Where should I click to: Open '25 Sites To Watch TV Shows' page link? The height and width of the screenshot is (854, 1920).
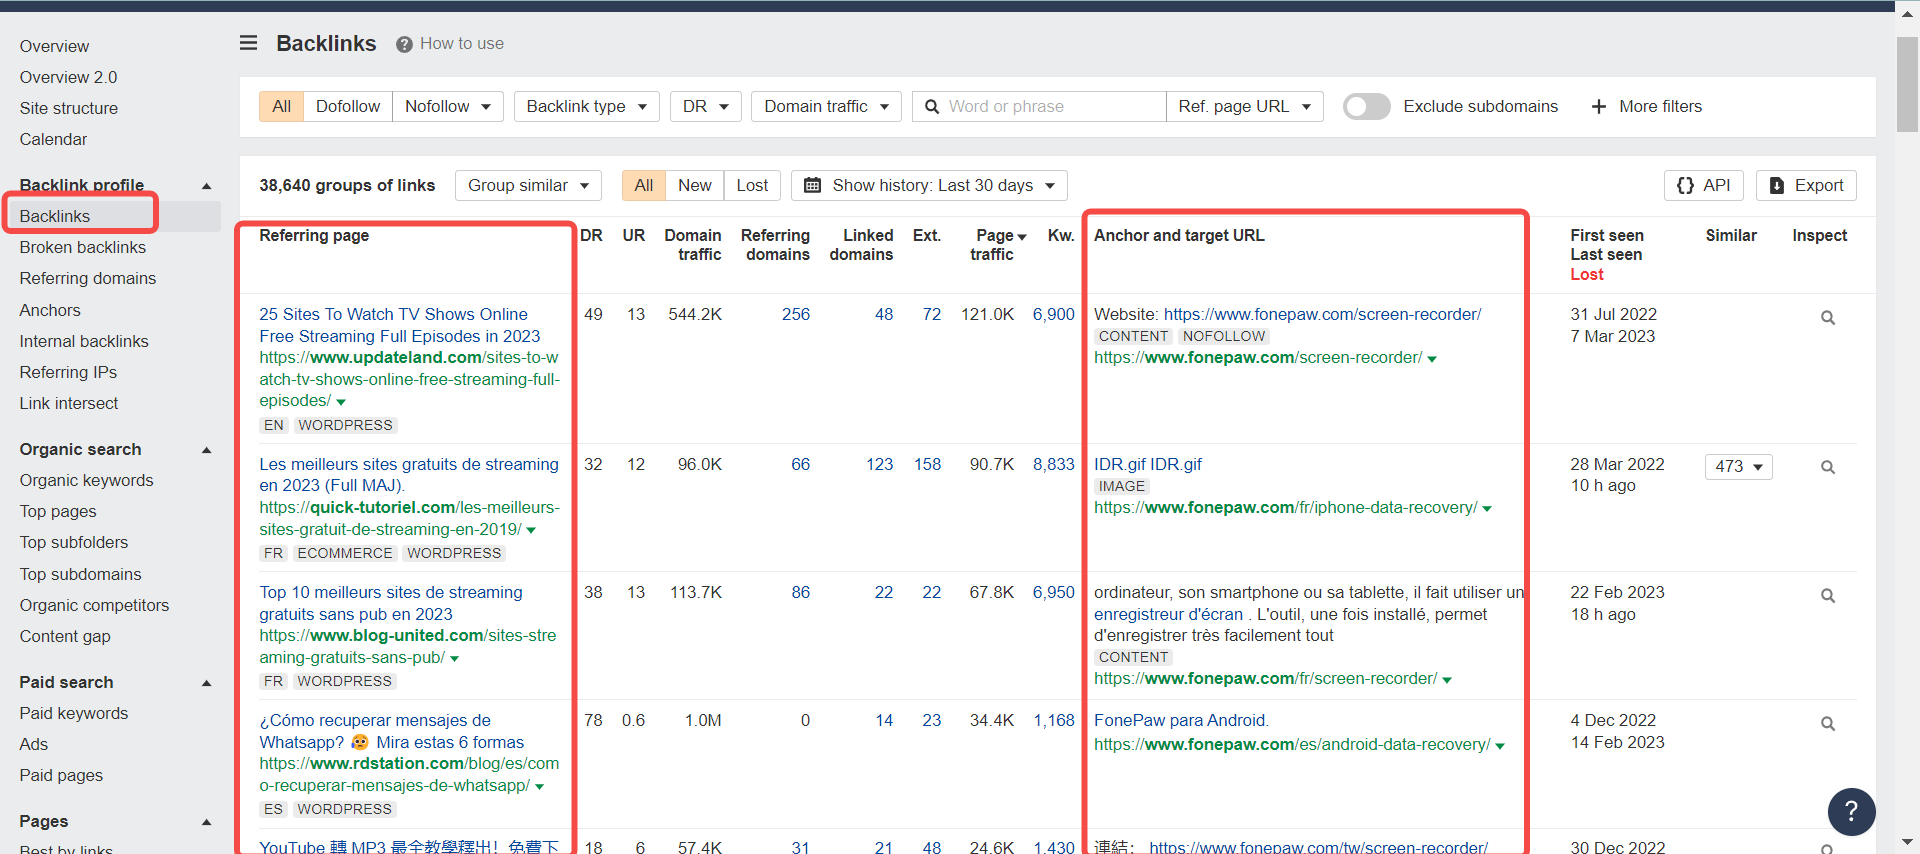coord(399,325)
